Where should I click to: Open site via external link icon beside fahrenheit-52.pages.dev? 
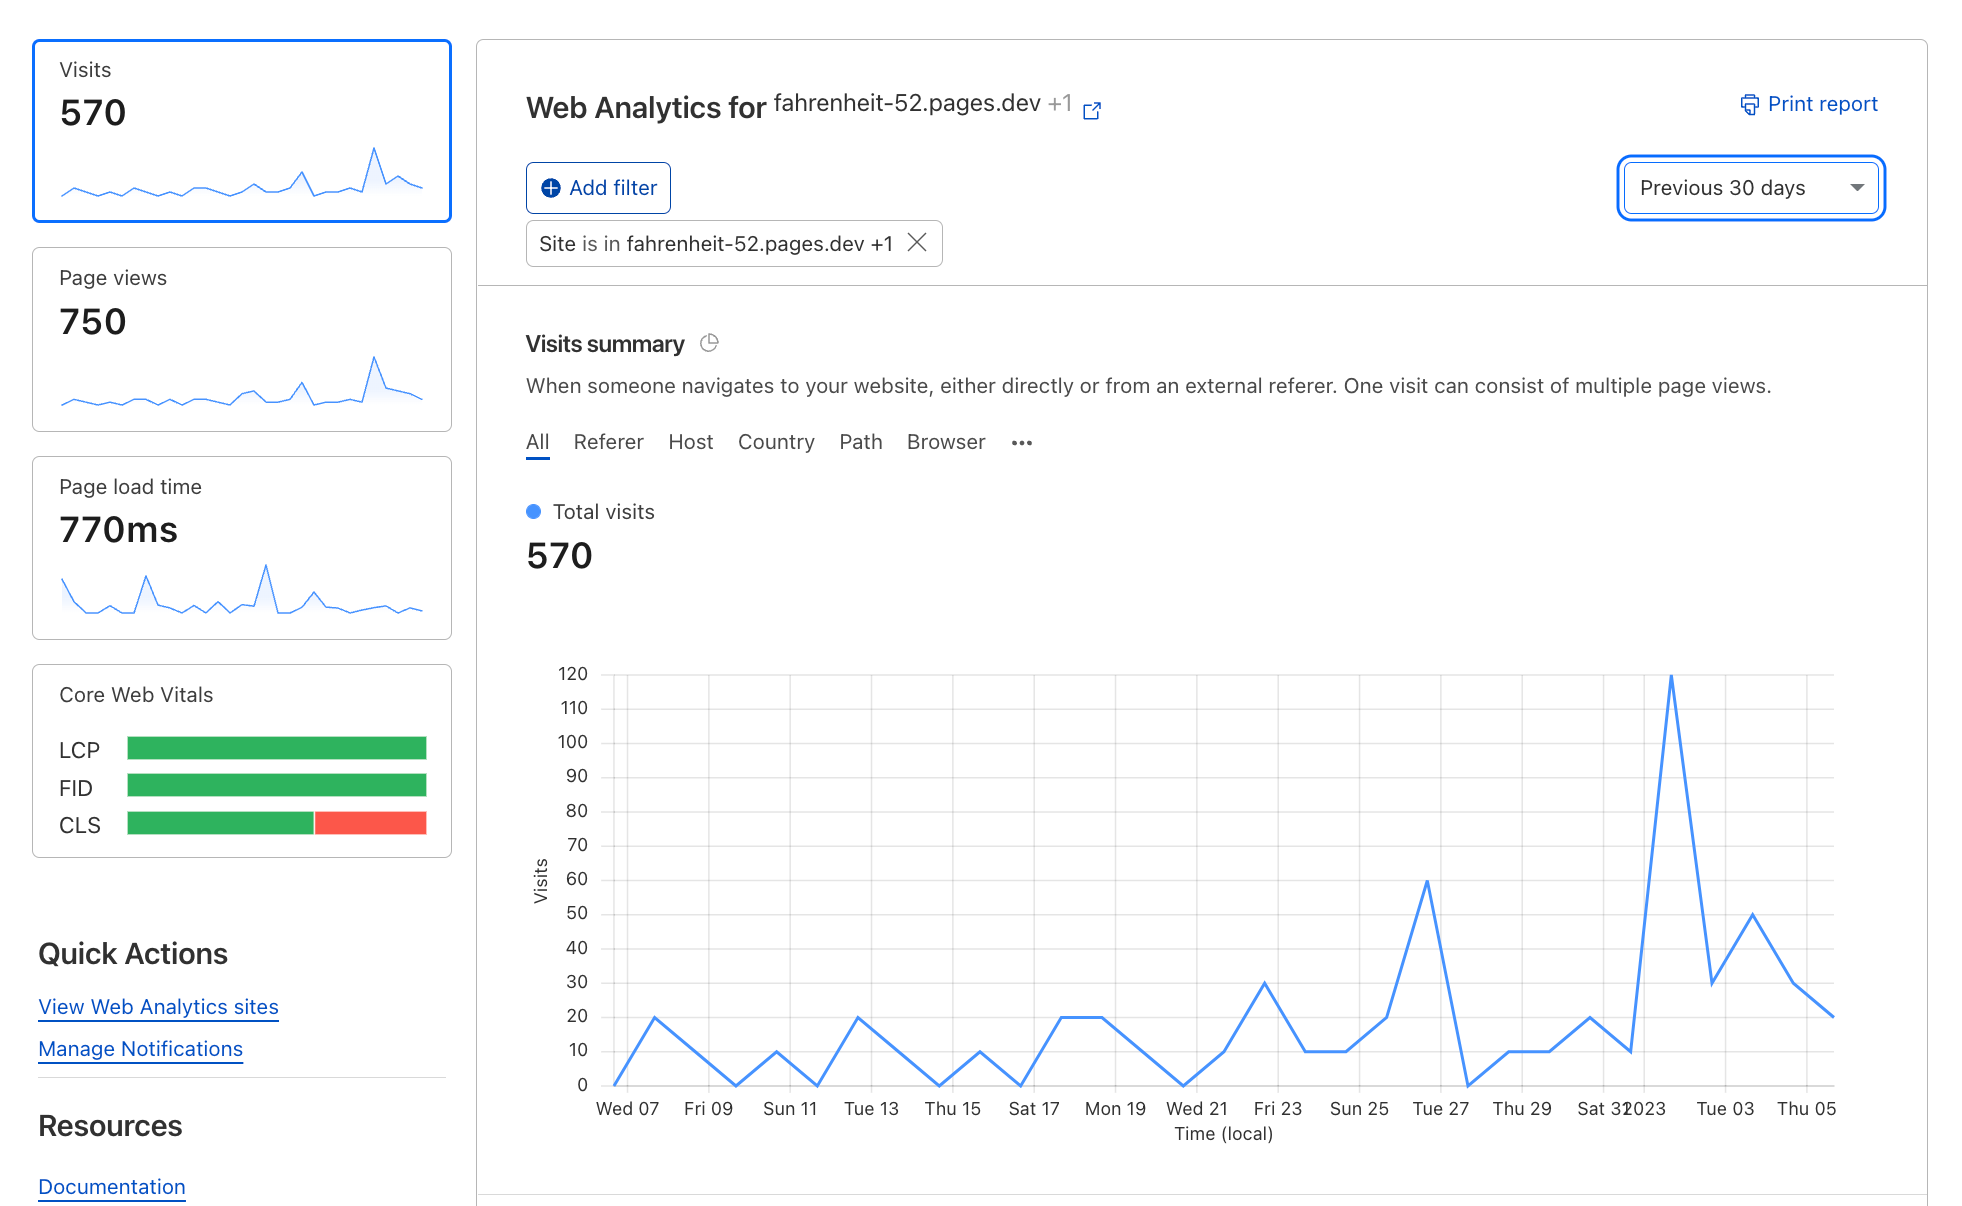point(1091,111)
